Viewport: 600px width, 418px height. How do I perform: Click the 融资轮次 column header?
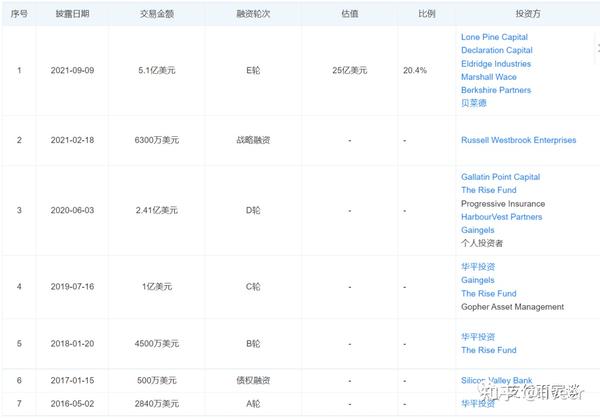click(253, 14)
